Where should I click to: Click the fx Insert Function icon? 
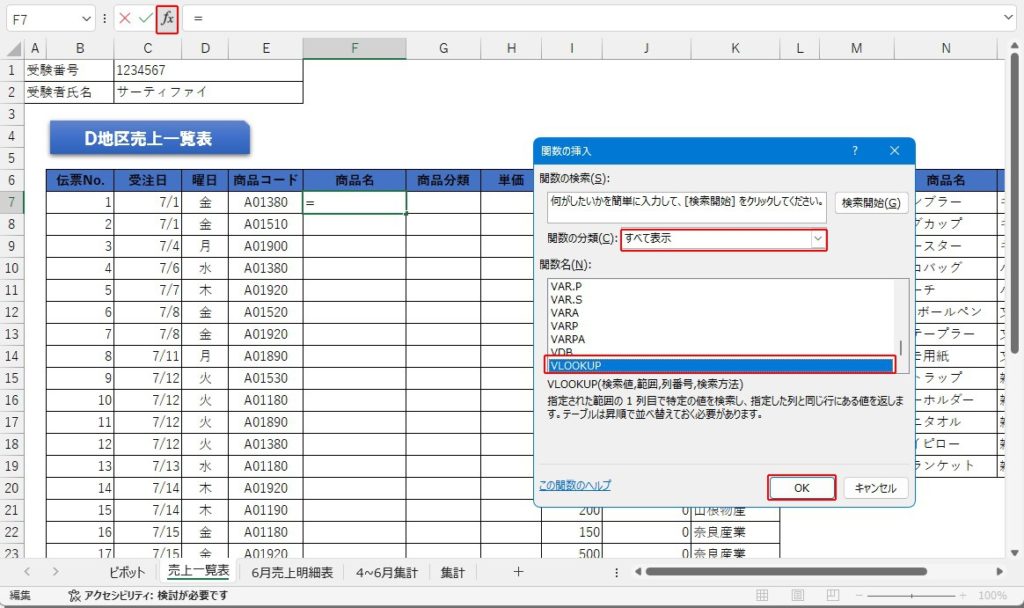point(167,19)
